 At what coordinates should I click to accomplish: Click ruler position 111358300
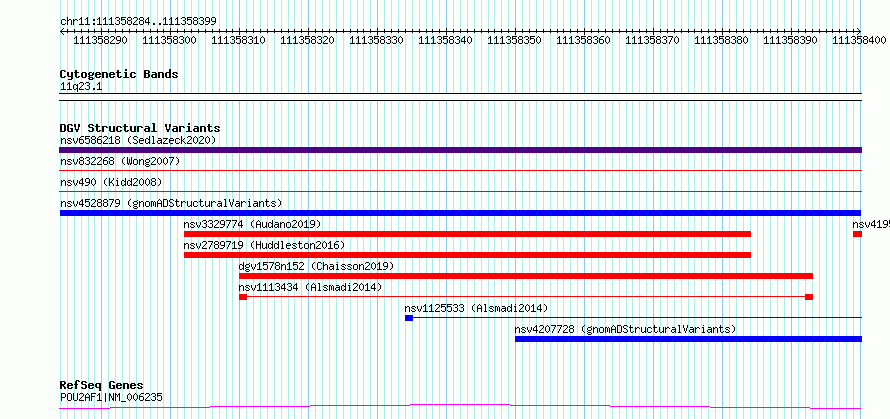coord(170,40)
